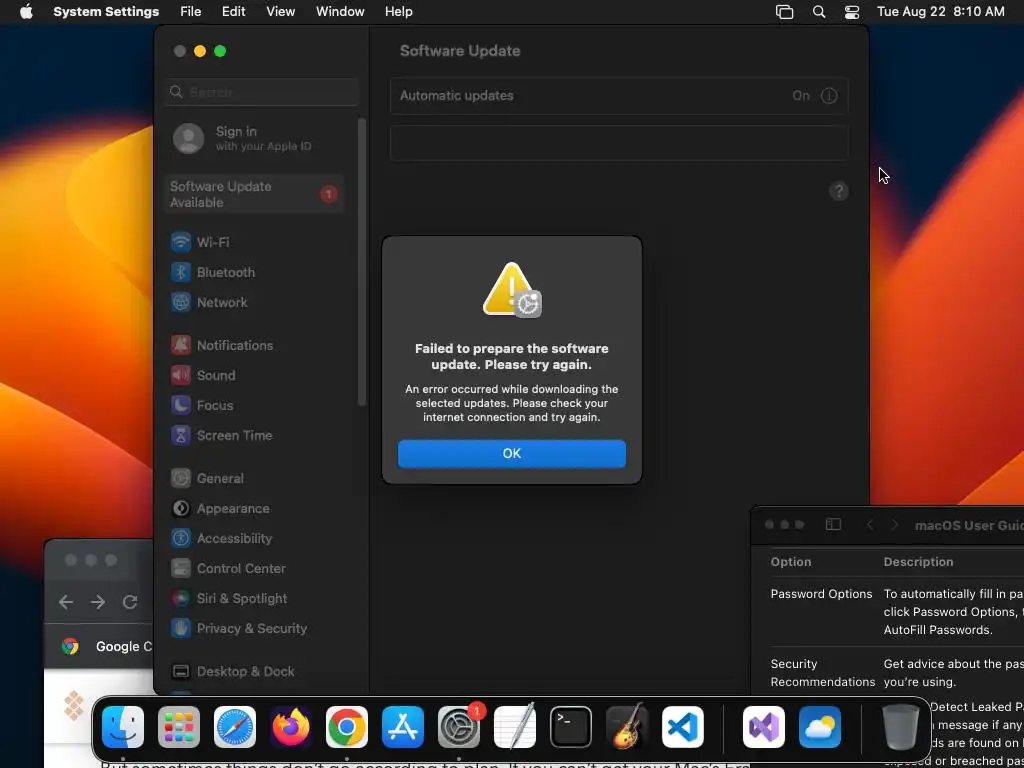This screenshot has width=1024, height=768.
Task: Click Password Options in User Guide table
Action: (x=822, y=594)
